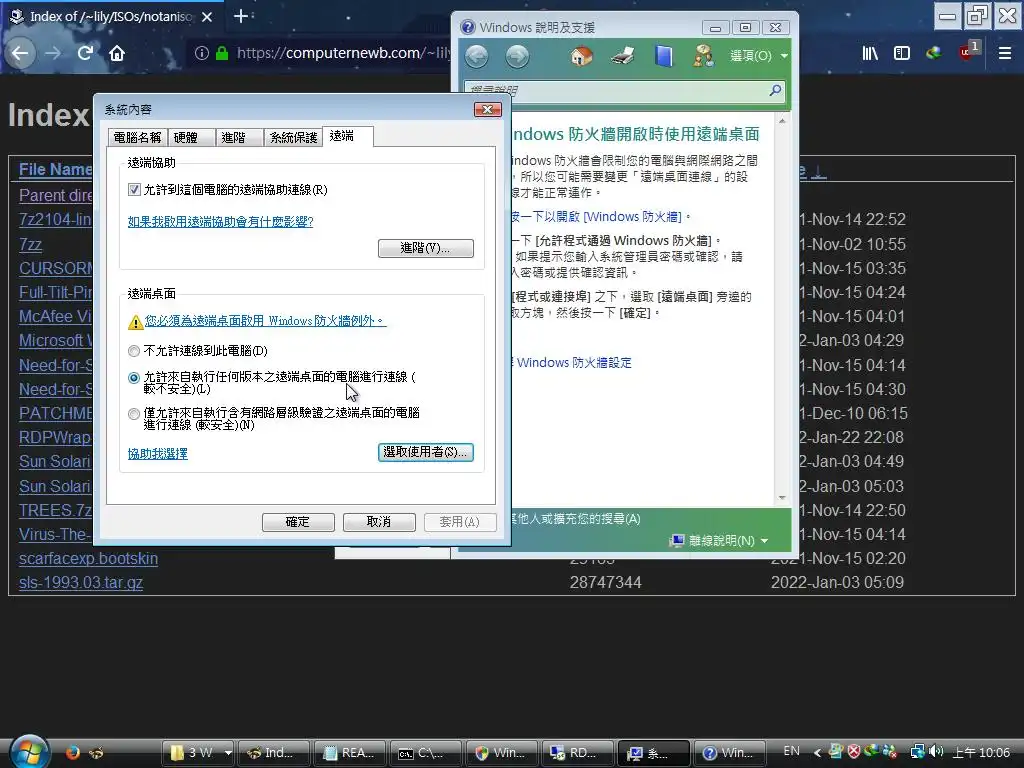Launch Firefox from Quick Launch
Screen dimensions: 1024x768
coord(72,752)
